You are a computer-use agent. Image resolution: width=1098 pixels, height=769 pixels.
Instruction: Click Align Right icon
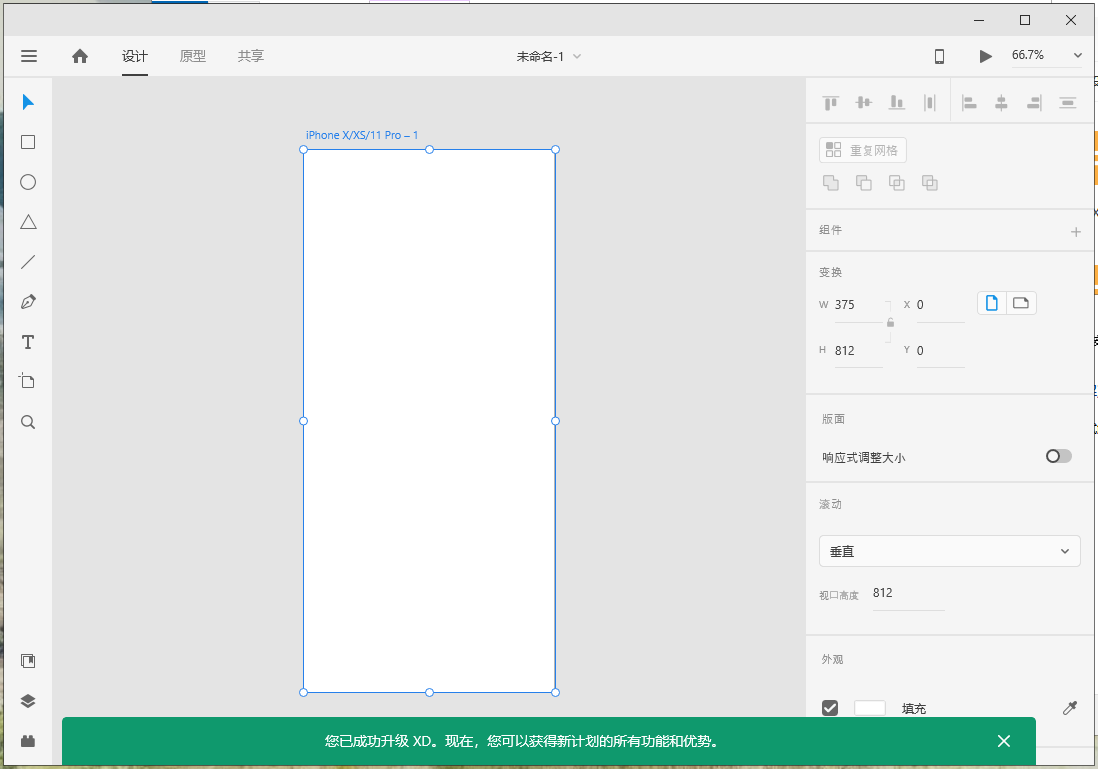[1034, 103]
